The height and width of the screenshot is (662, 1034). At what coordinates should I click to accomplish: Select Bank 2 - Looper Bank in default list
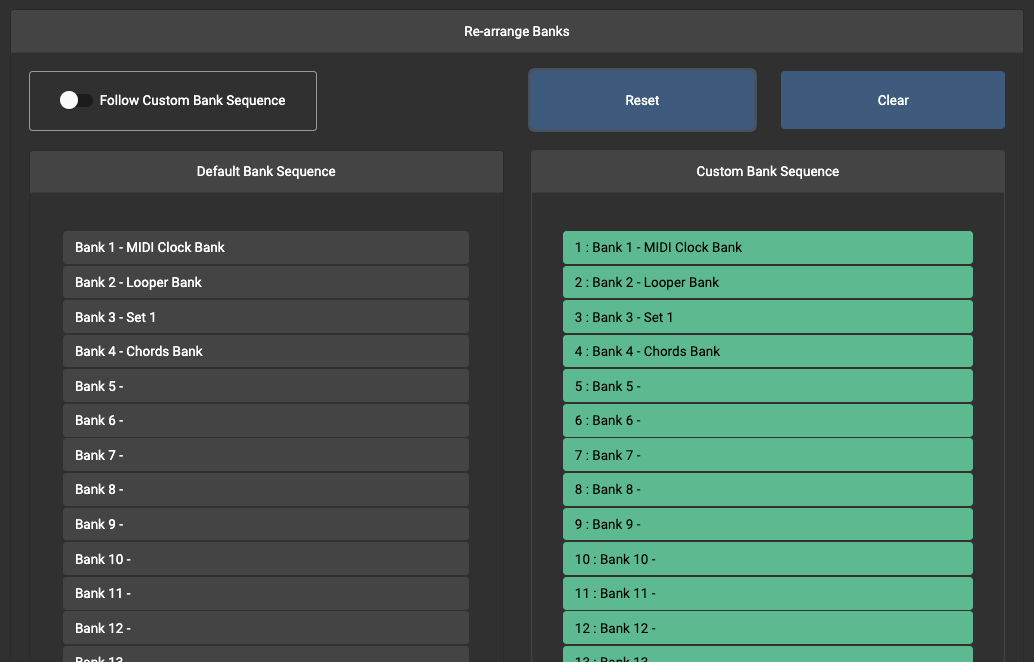click(265, 282)
